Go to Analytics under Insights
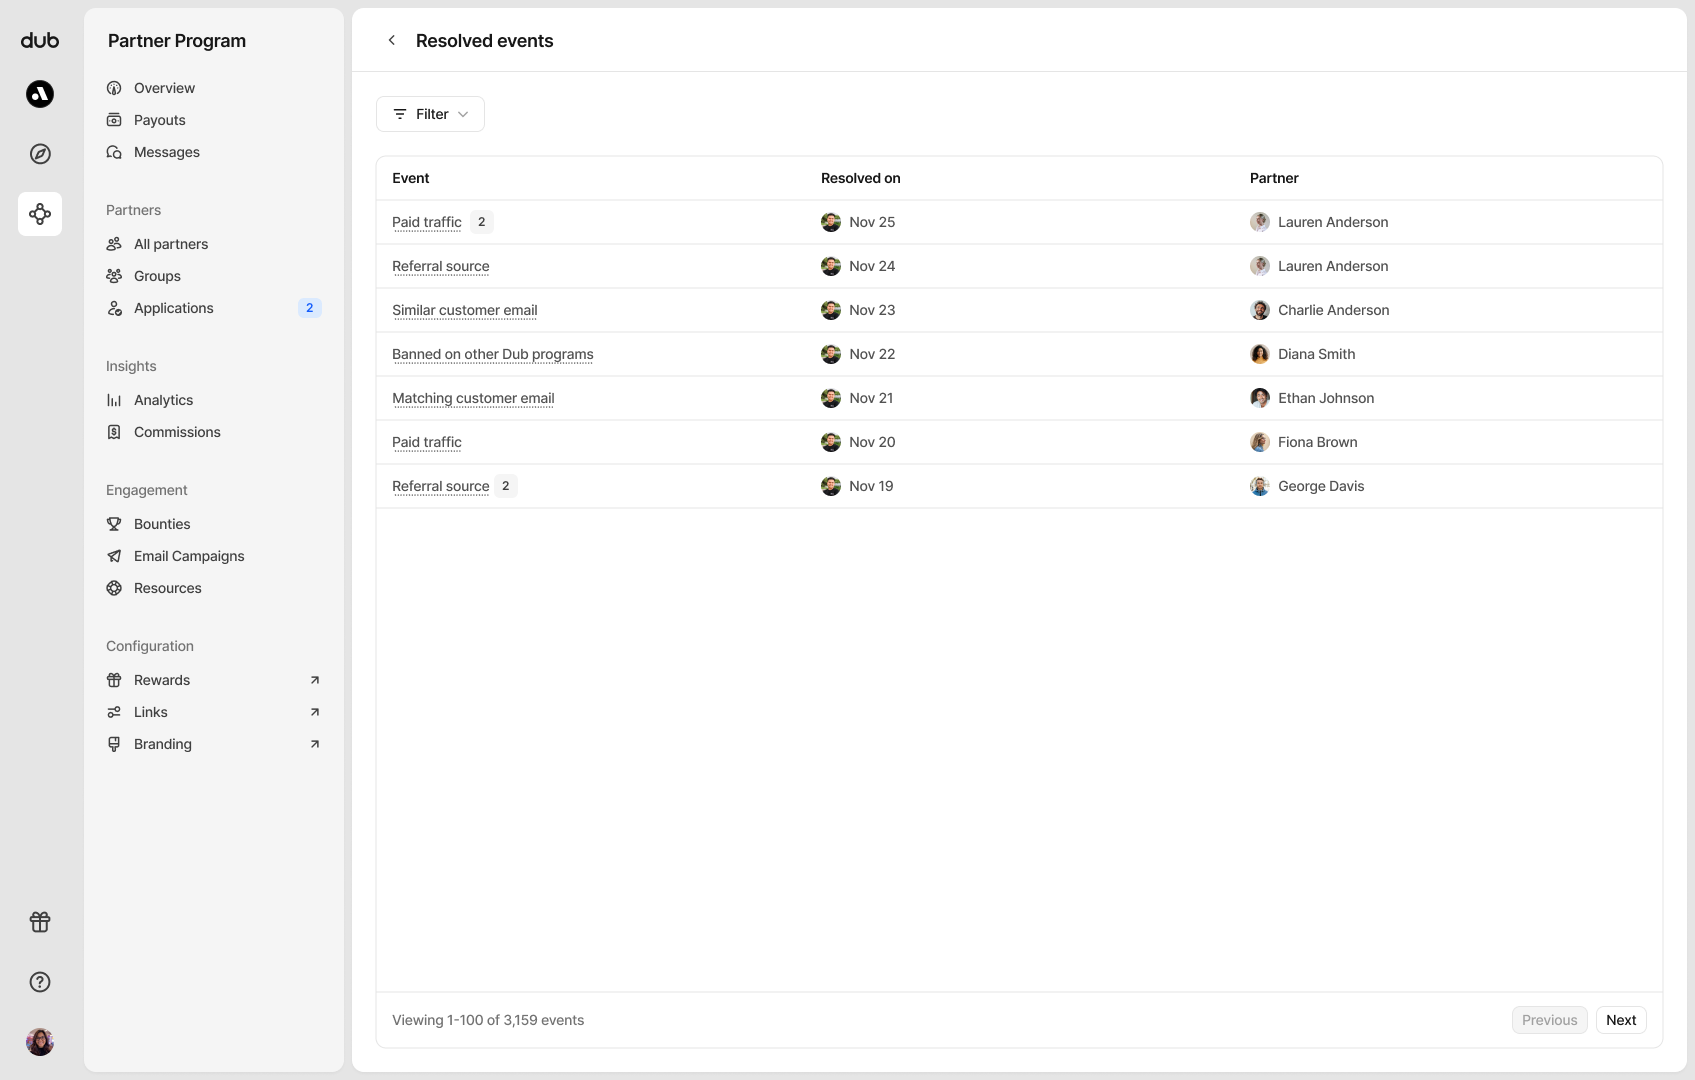The width and height of the screenshot is (1695, 1080). (x=163, y=400)
